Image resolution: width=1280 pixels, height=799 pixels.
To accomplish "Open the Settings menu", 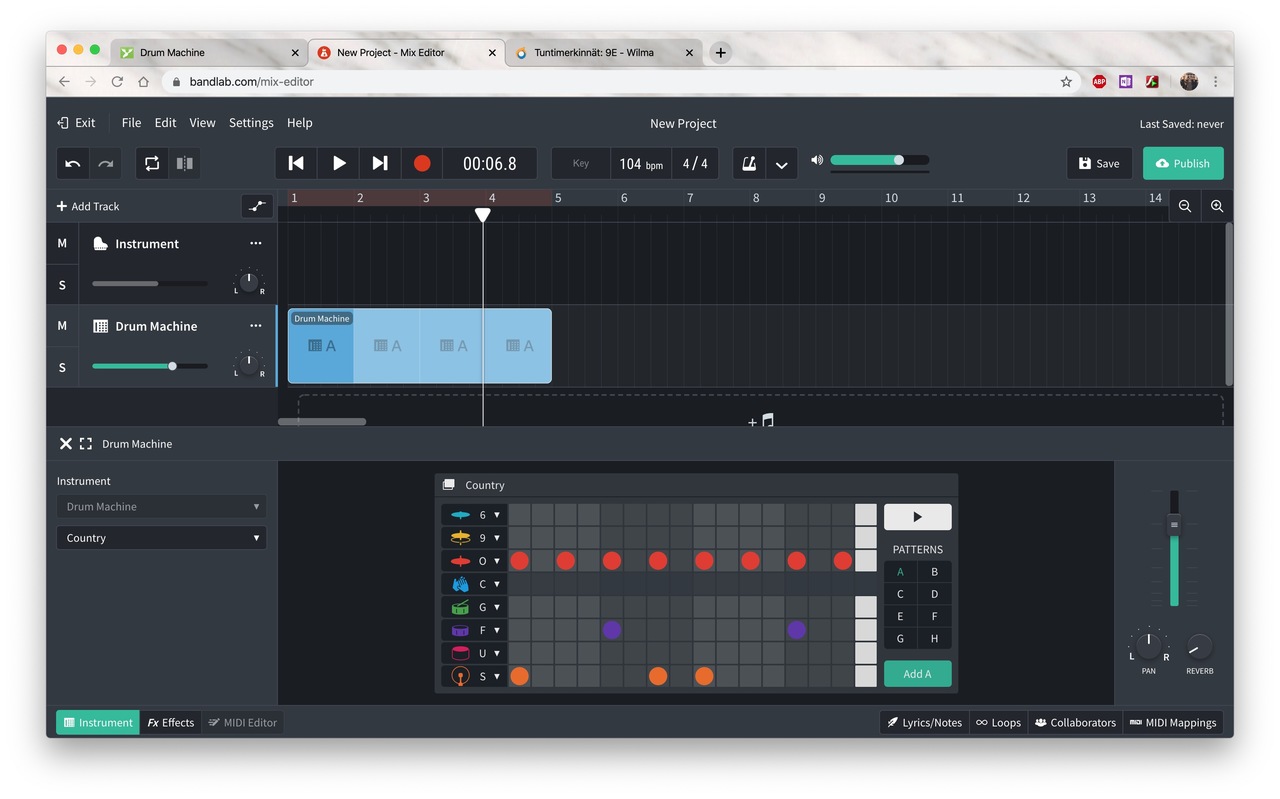I will point(251,123).
